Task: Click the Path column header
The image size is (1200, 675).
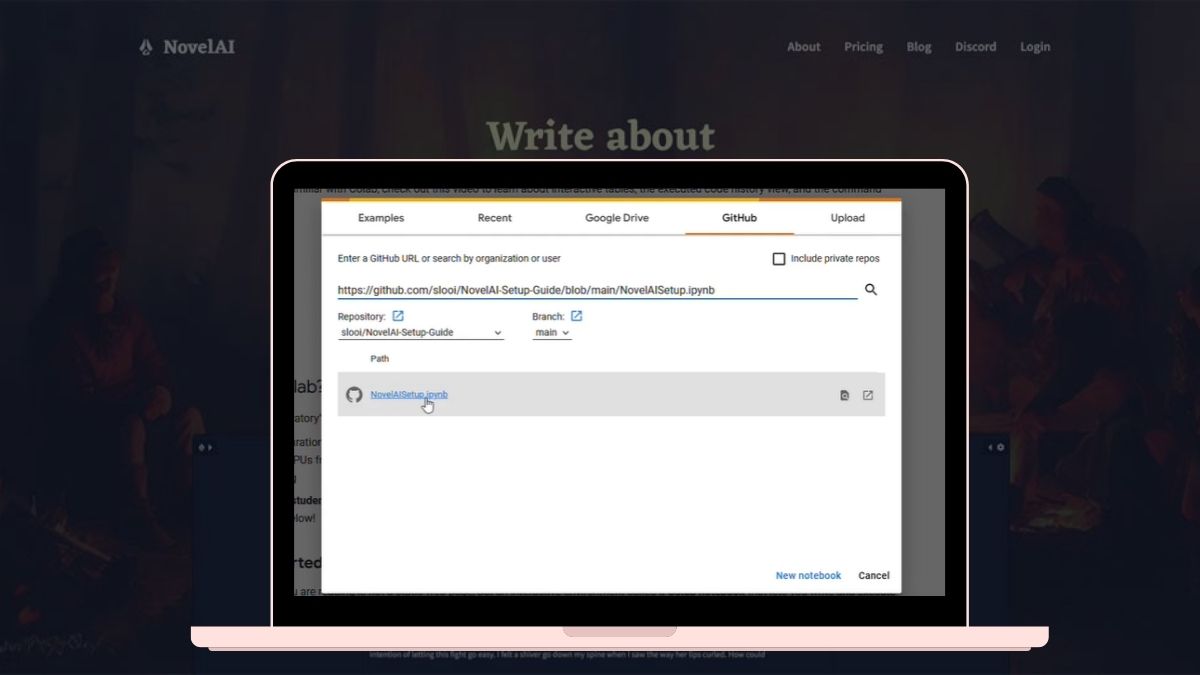Action: (x=380, y=359)
